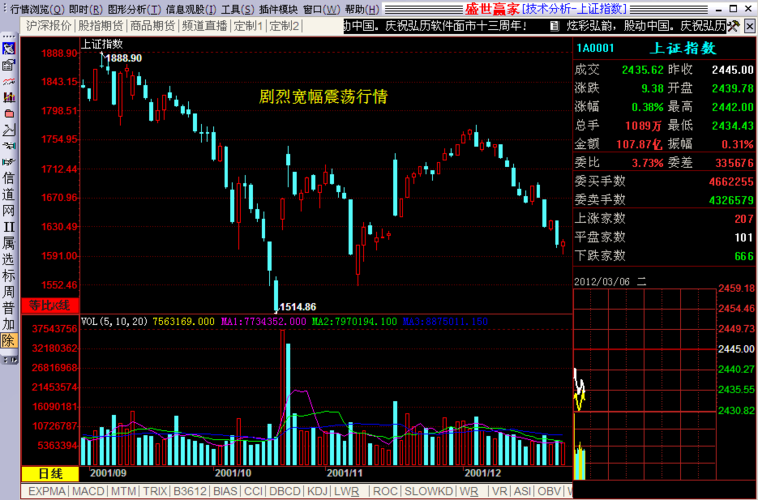Switch to the '沪深报价' tab
The image size is (758, 500).
[x=48, y=25]
